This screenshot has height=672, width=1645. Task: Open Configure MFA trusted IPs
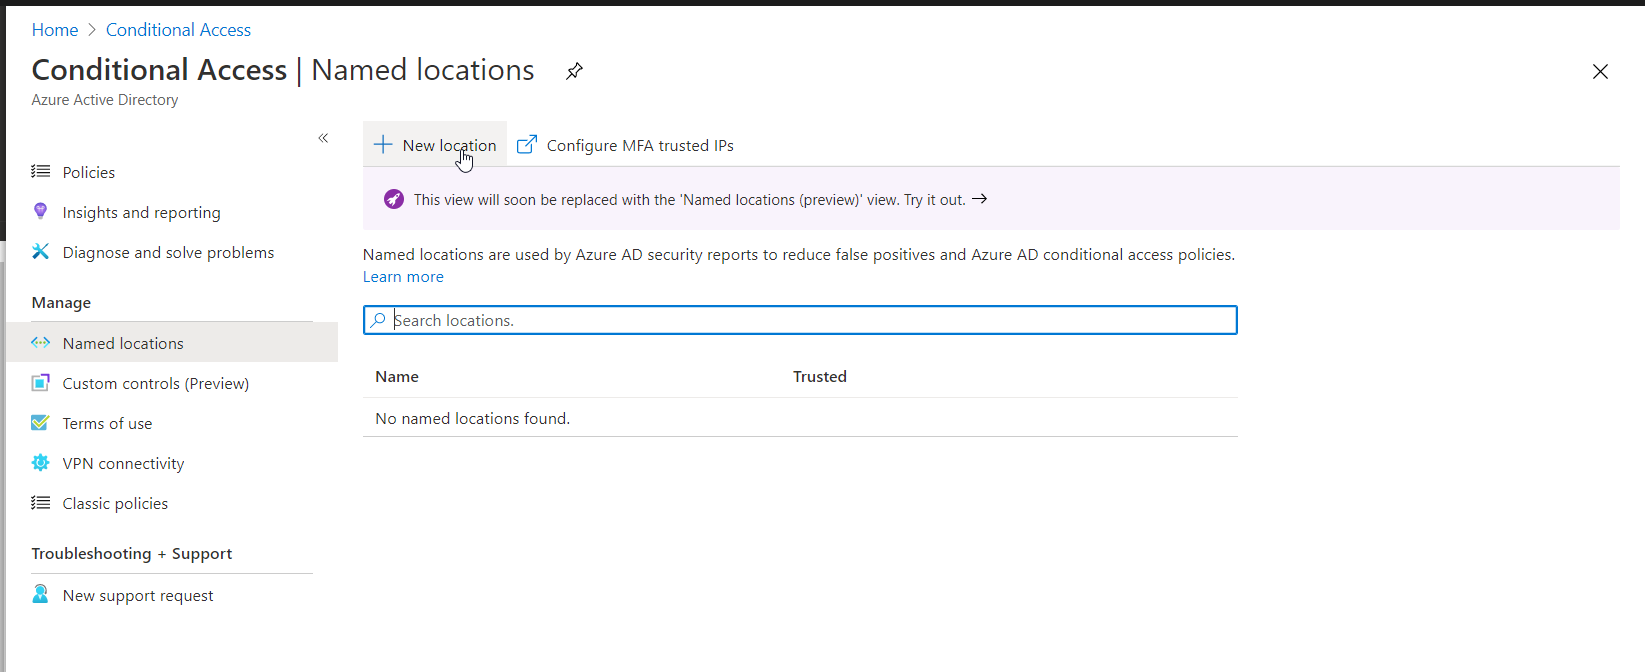(640, 145)
